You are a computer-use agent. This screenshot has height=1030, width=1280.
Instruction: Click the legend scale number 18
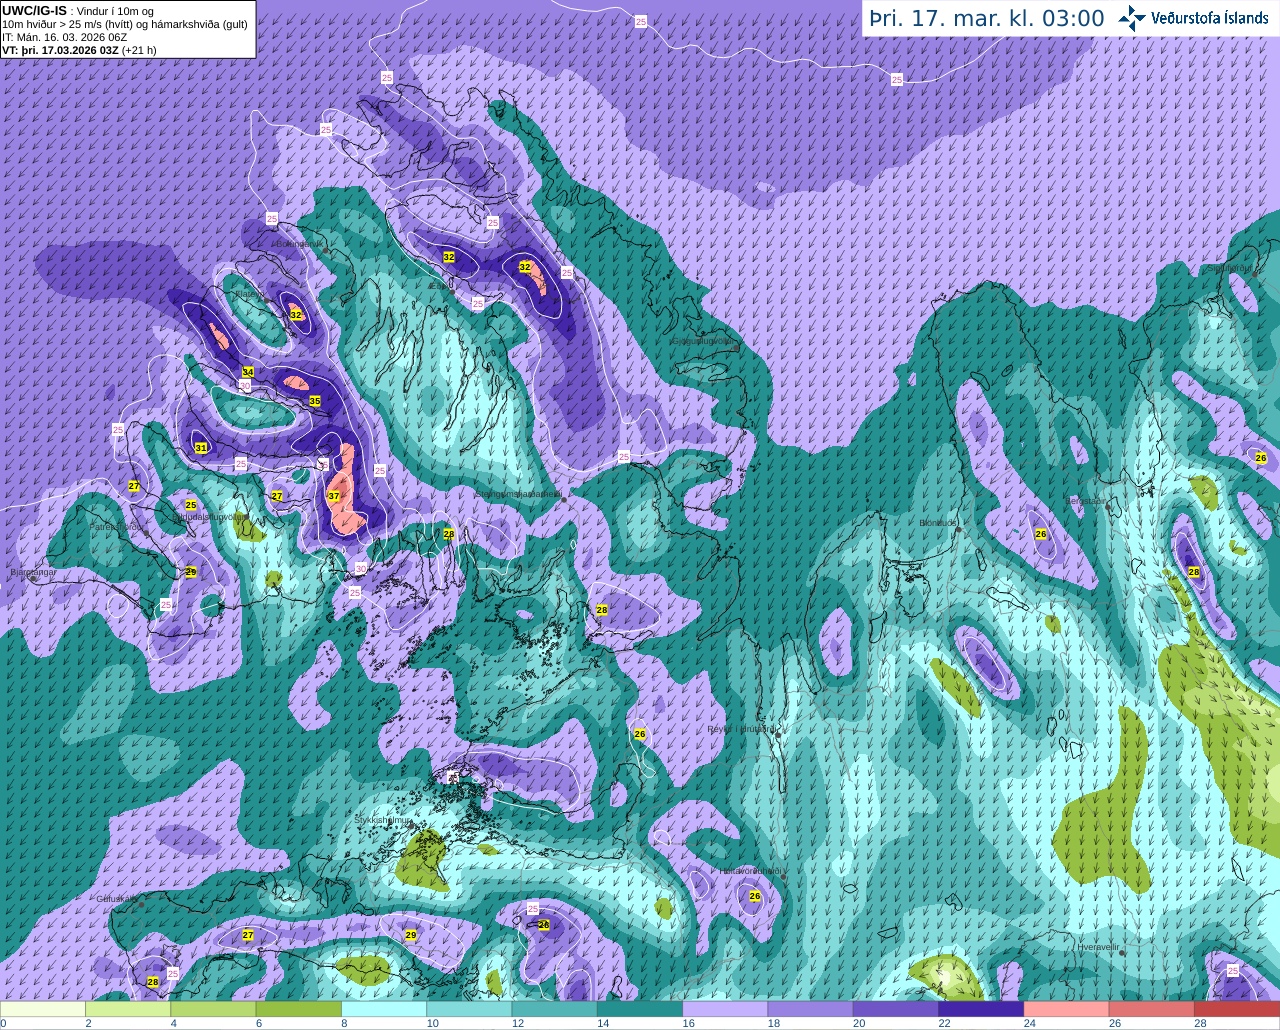click(773, 1023)
